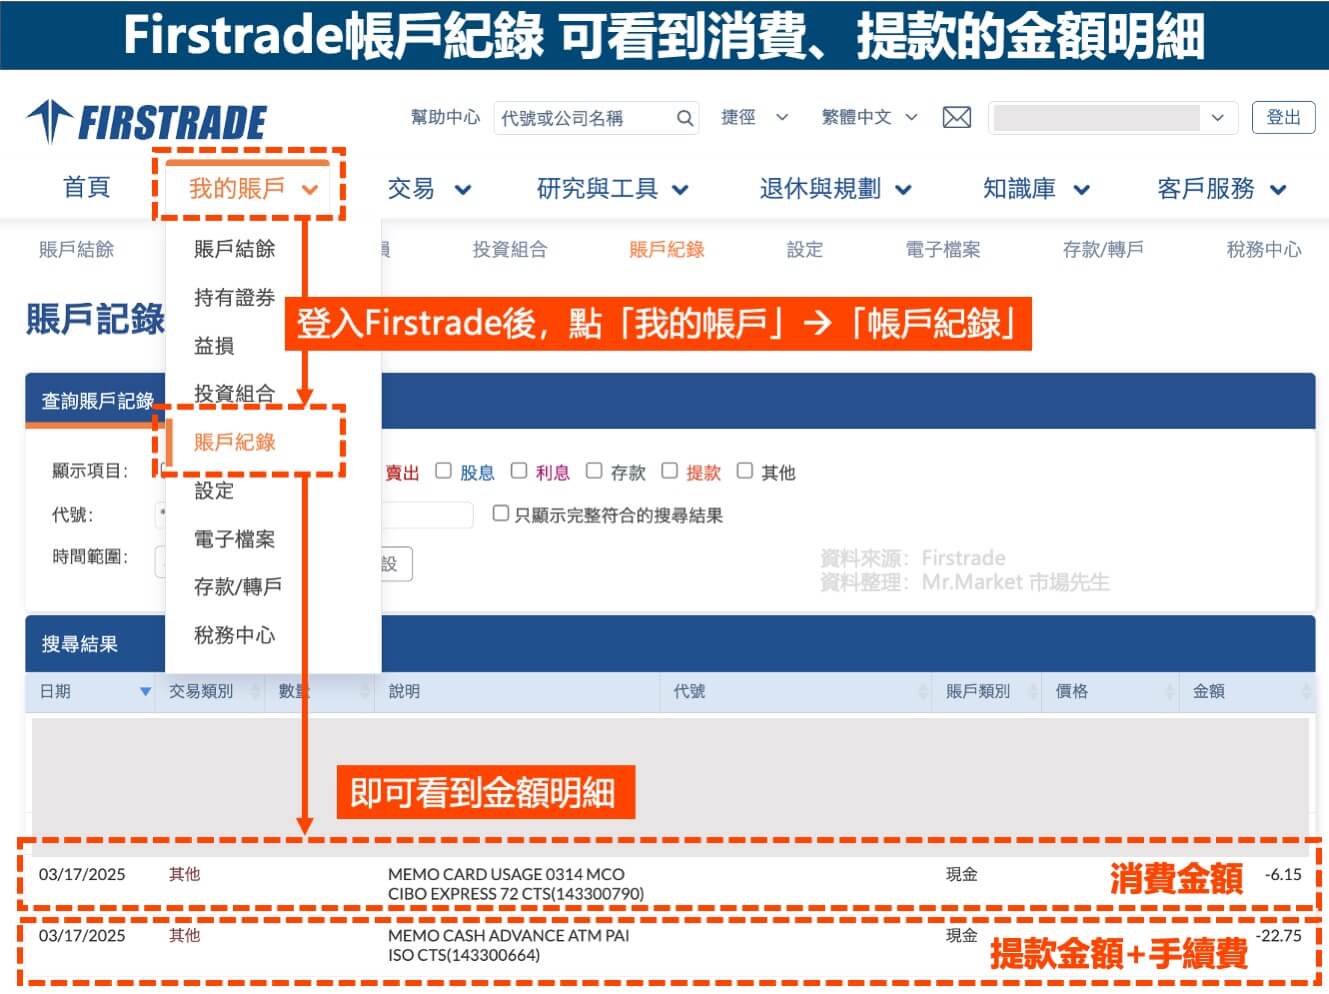Toggle the 其他 checkbox
The width and height of the screenshot is (1329, 994).
pyautogui.click(x=745, y=471)
